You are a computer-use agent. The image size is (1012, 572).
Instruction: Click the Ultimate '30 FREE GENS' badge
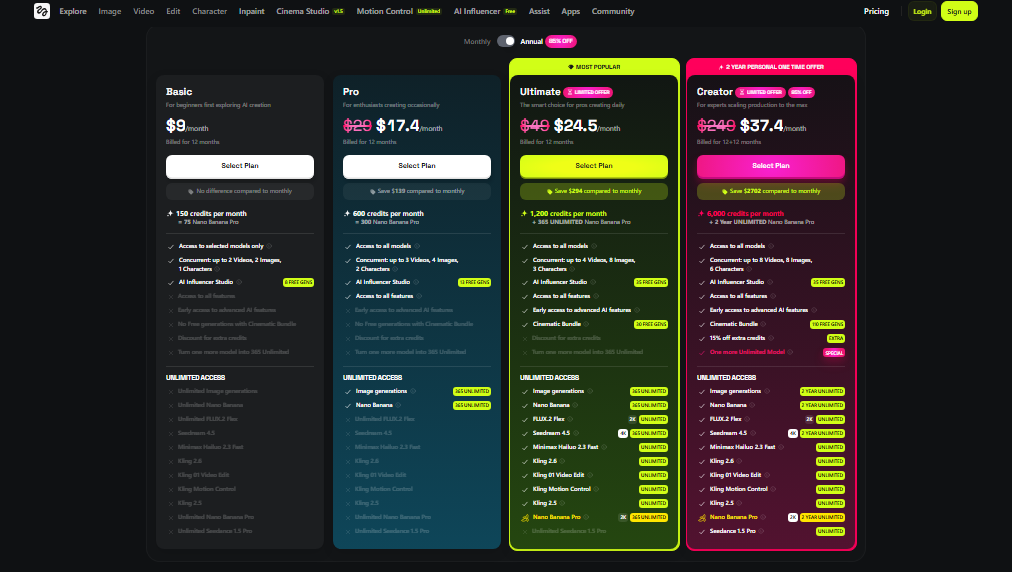[x=651, y=324]
